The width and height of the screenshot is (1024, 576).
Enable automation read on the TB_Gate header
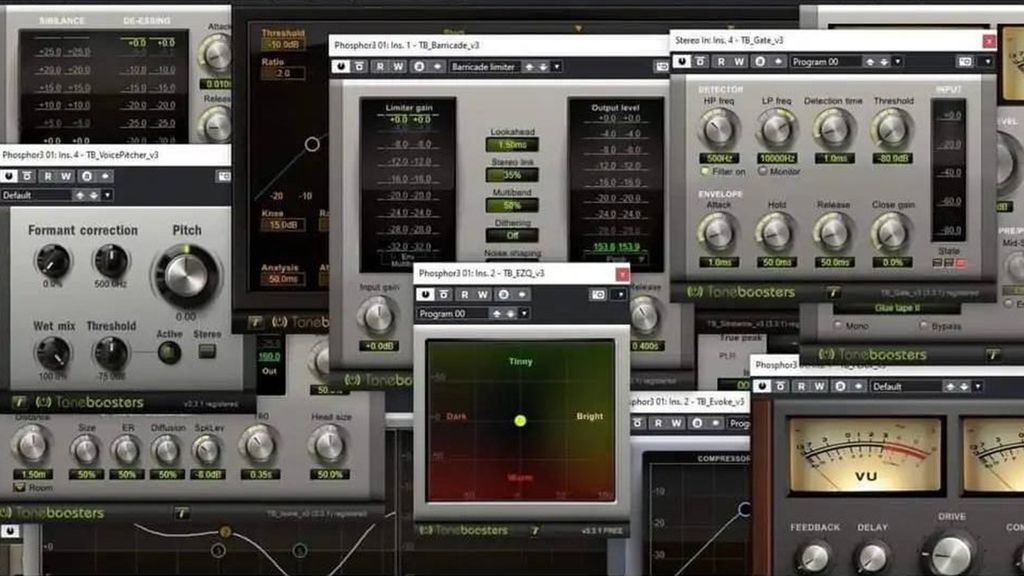coord(720,61)
